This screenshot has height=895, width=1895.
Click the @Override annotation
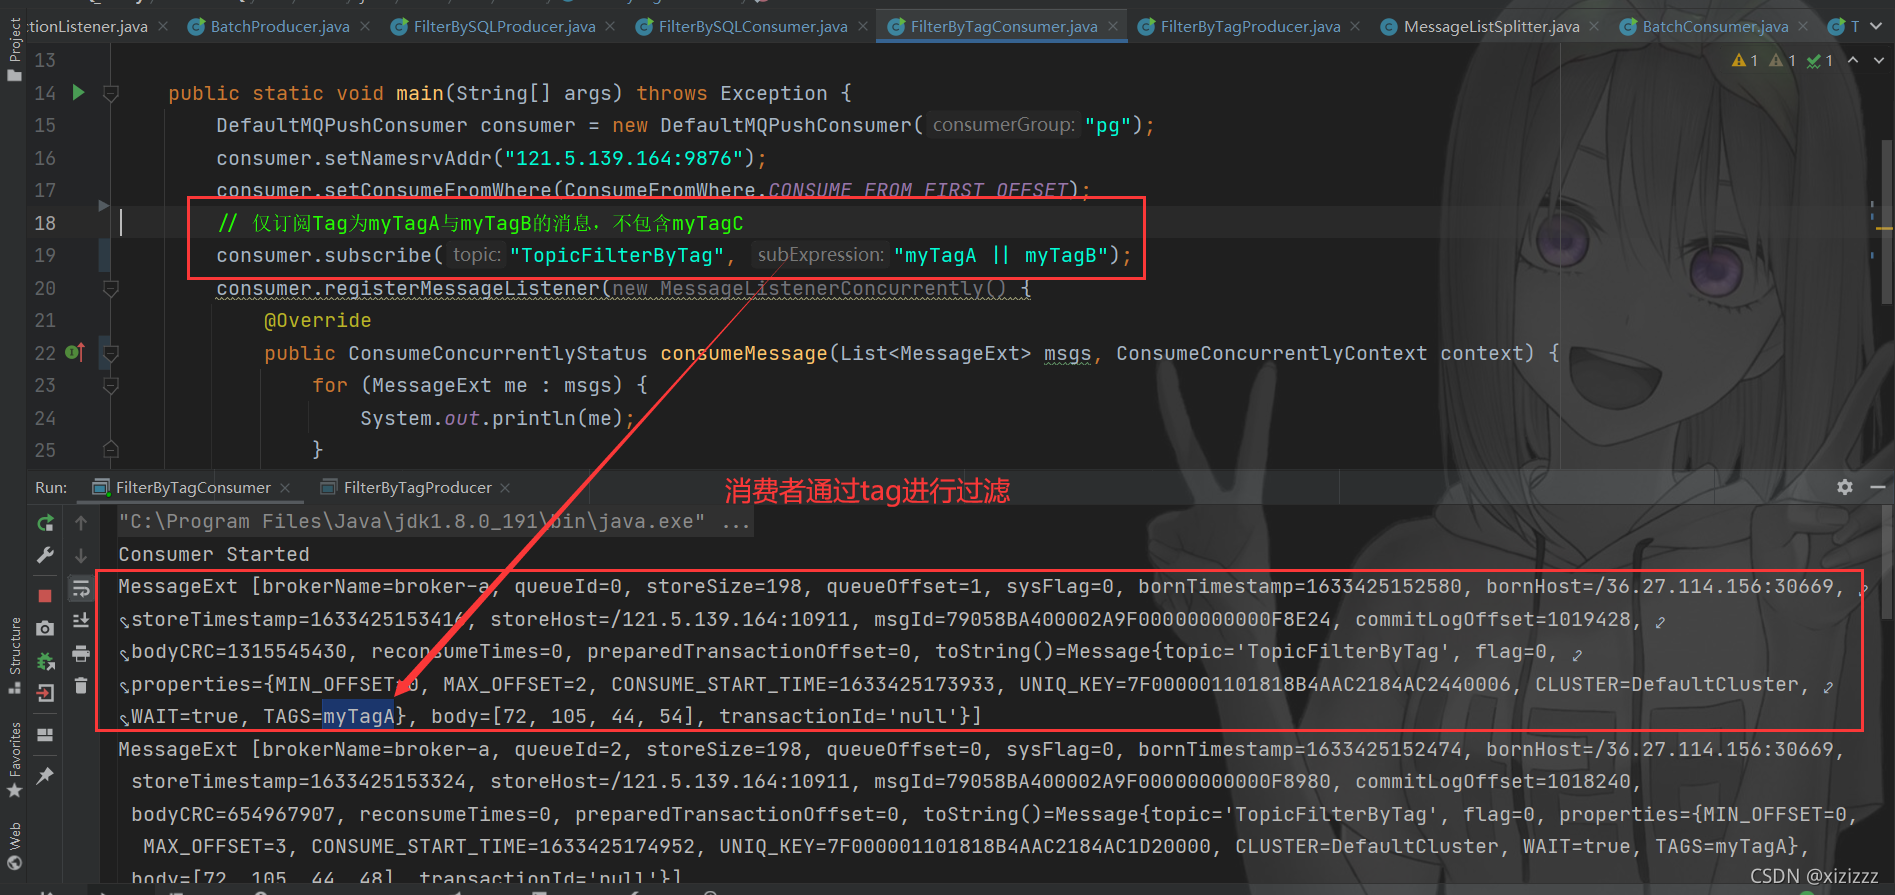[317, 320]
